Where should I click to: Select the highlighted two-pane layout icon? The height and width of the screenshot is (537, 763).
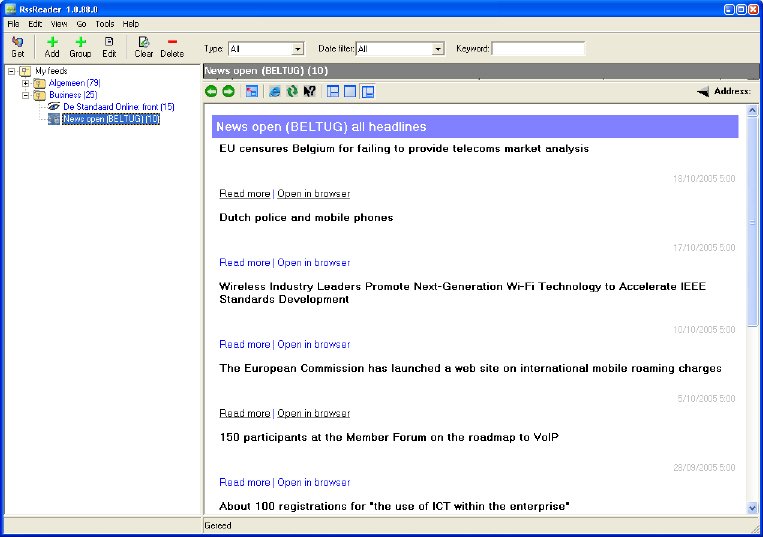tap(368, 91)
